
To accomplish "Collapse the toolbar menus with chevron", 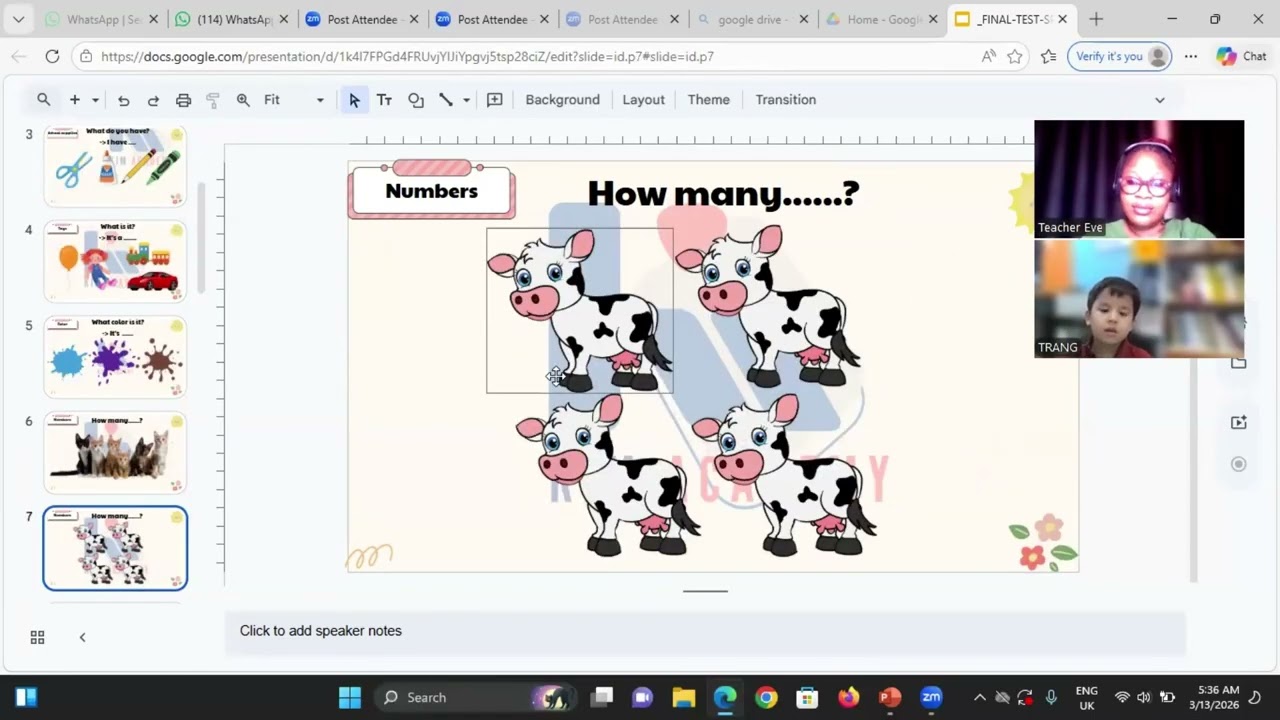I will [x=1160, y=100].
